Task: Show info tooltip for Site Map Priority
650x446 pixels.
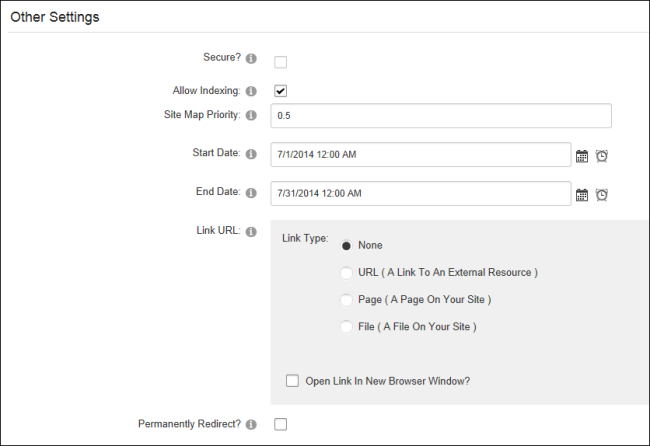Action: pyautogui.click(x=251, y=115)
